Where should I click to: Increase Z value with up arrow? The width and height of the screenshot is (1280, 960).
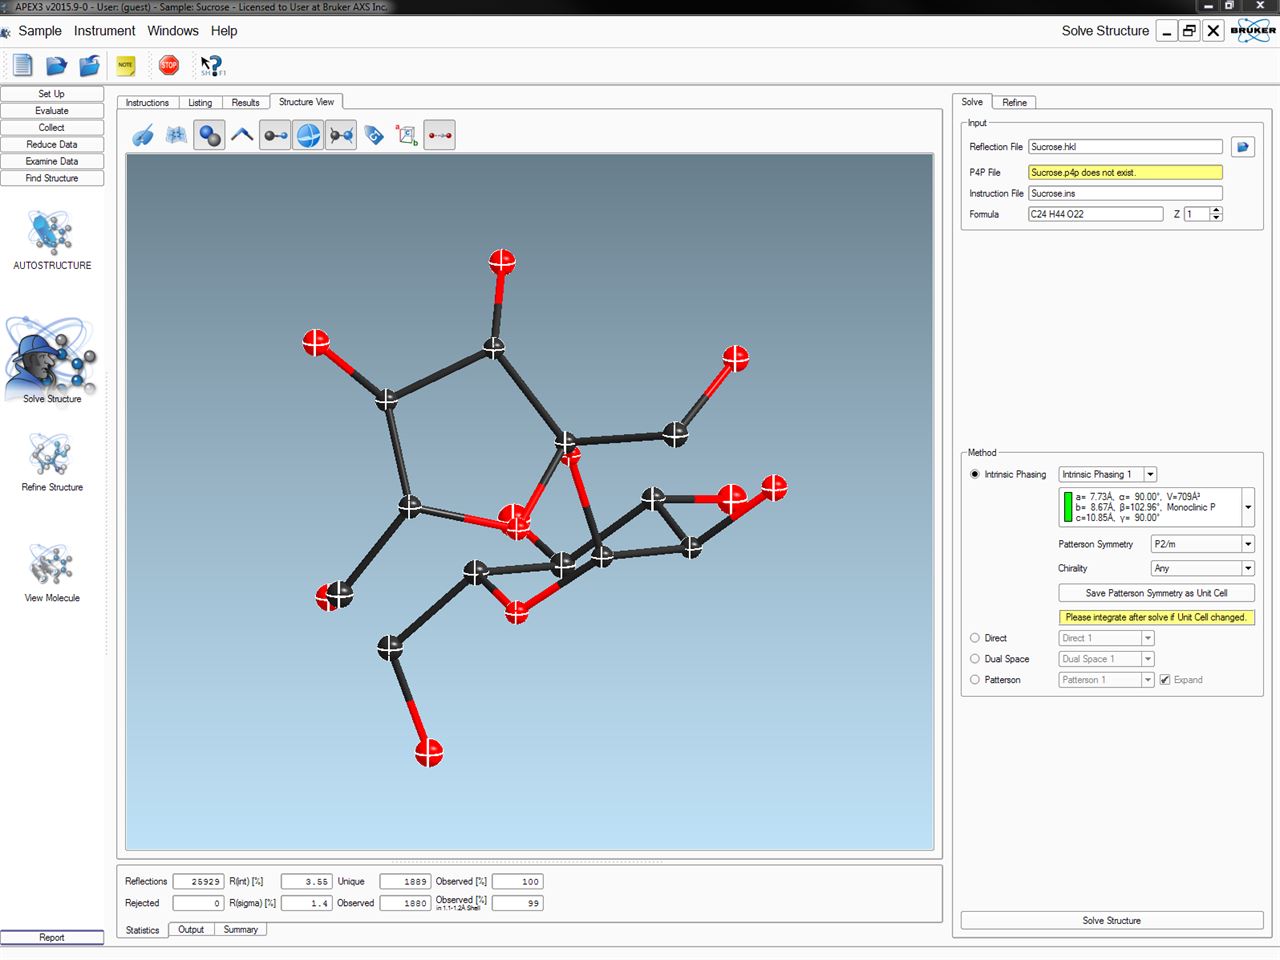pyautogui.click(x=1216, y=210)
